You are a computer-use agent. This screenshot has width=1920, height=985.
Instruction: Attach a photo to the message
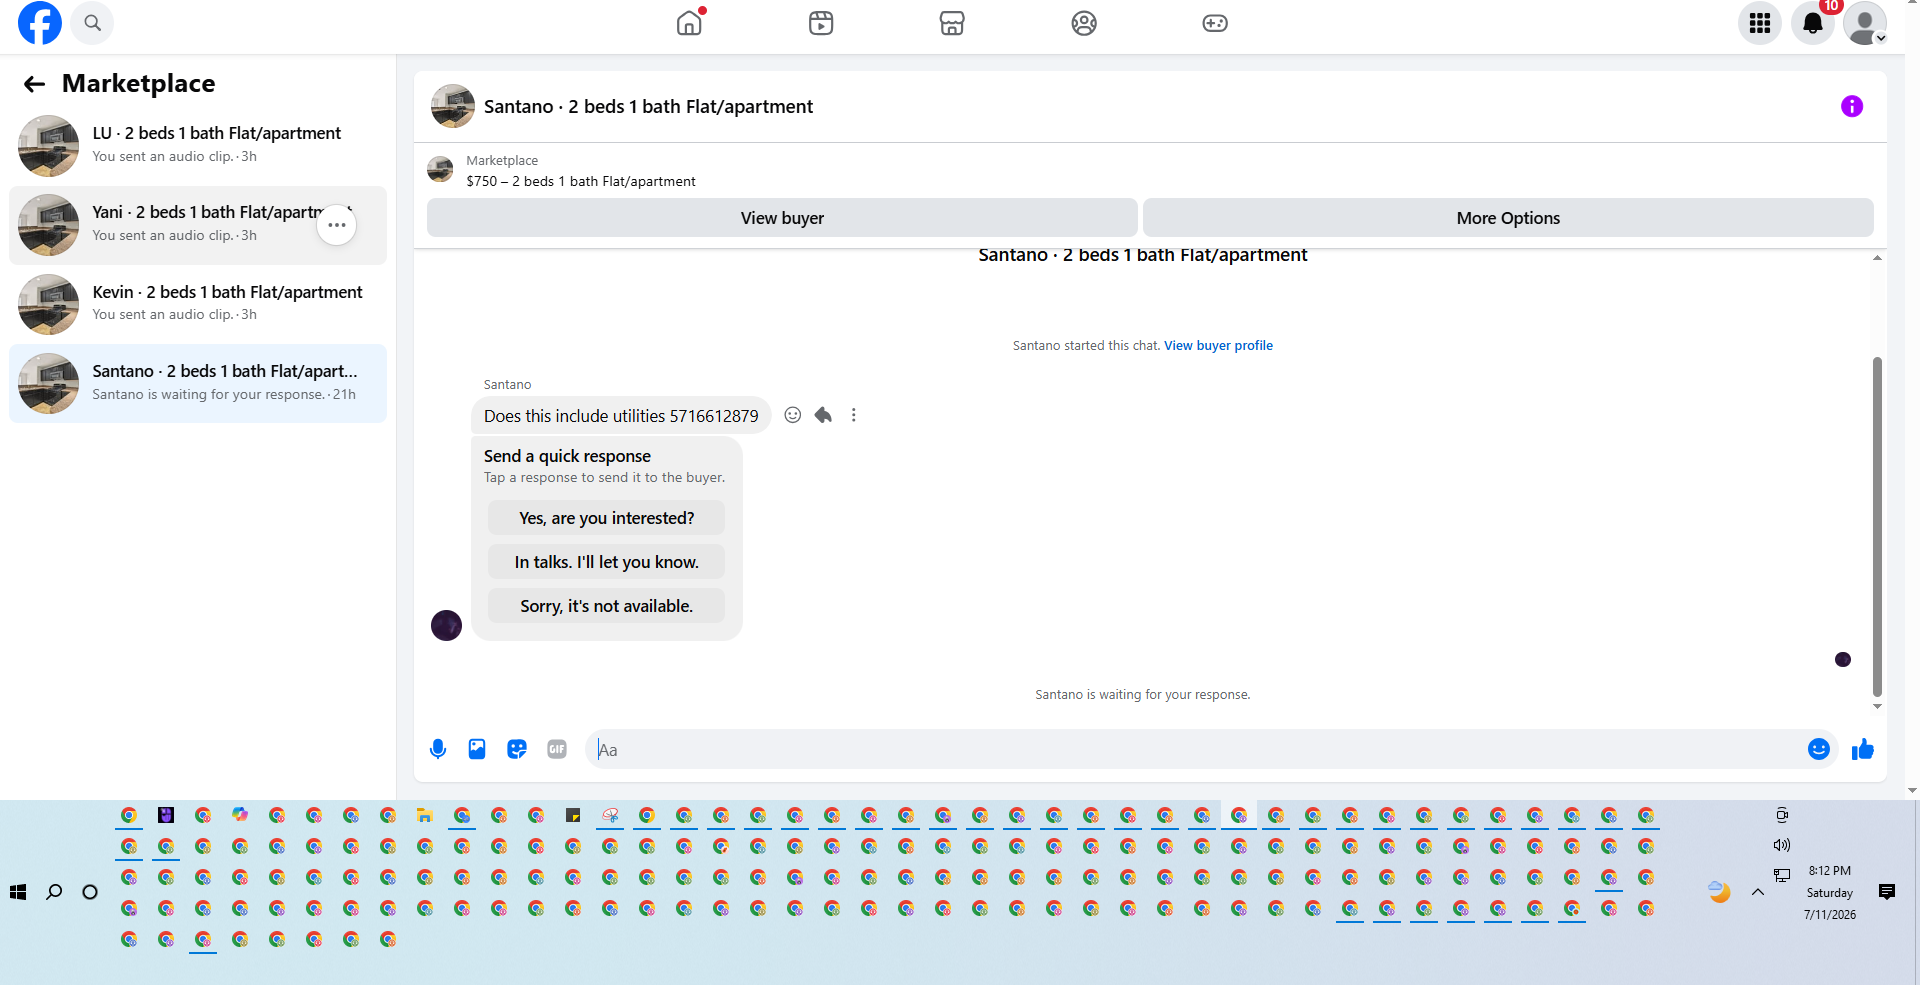[477, 749]
